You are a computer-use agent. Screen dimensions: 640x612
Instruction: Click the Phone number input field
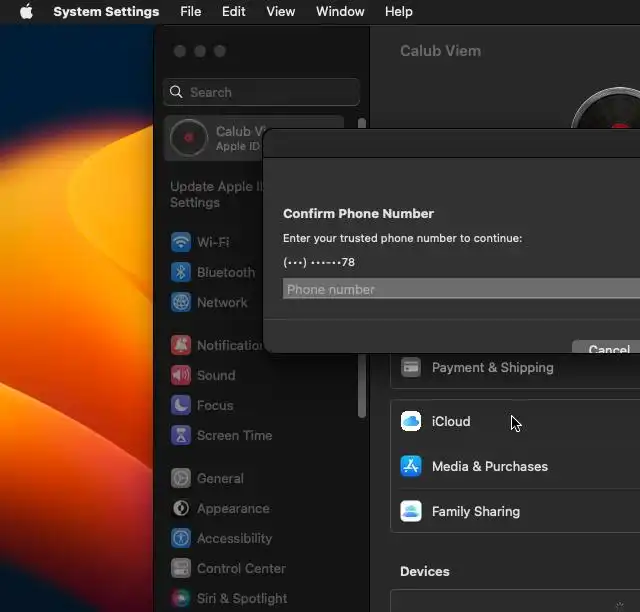click(x=461, y=289)
